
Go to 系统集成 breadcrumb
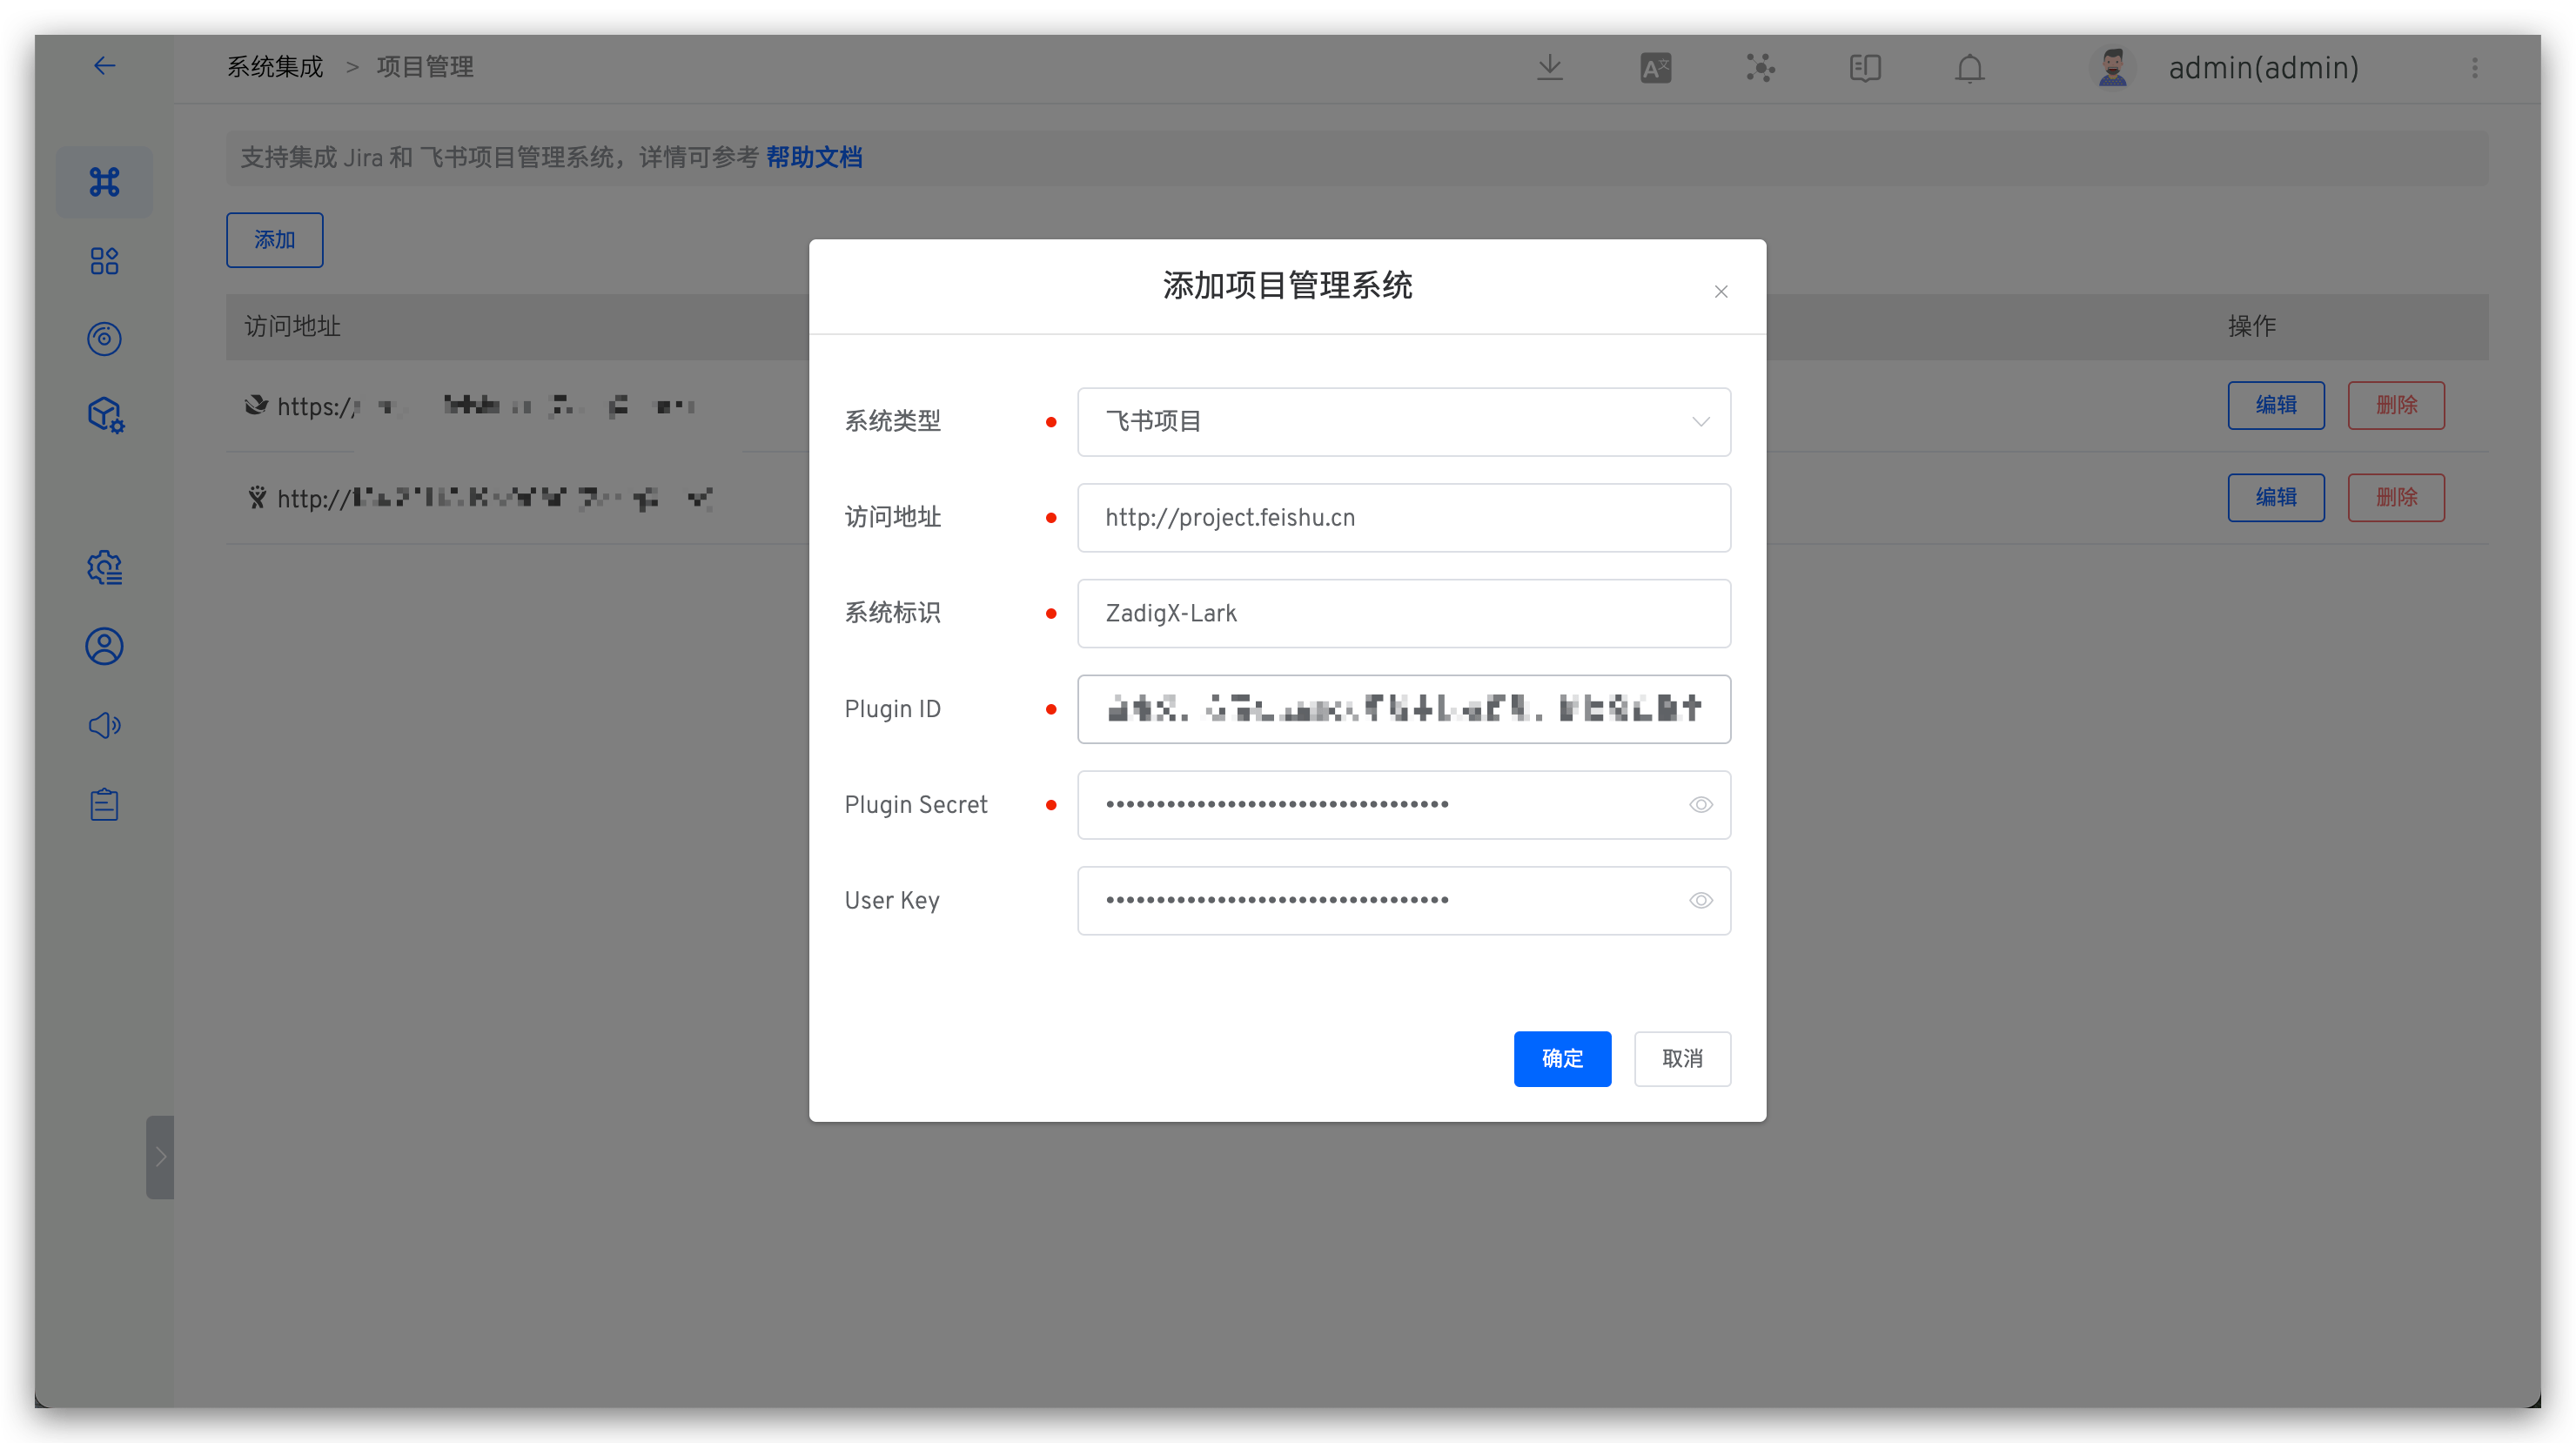275,67
